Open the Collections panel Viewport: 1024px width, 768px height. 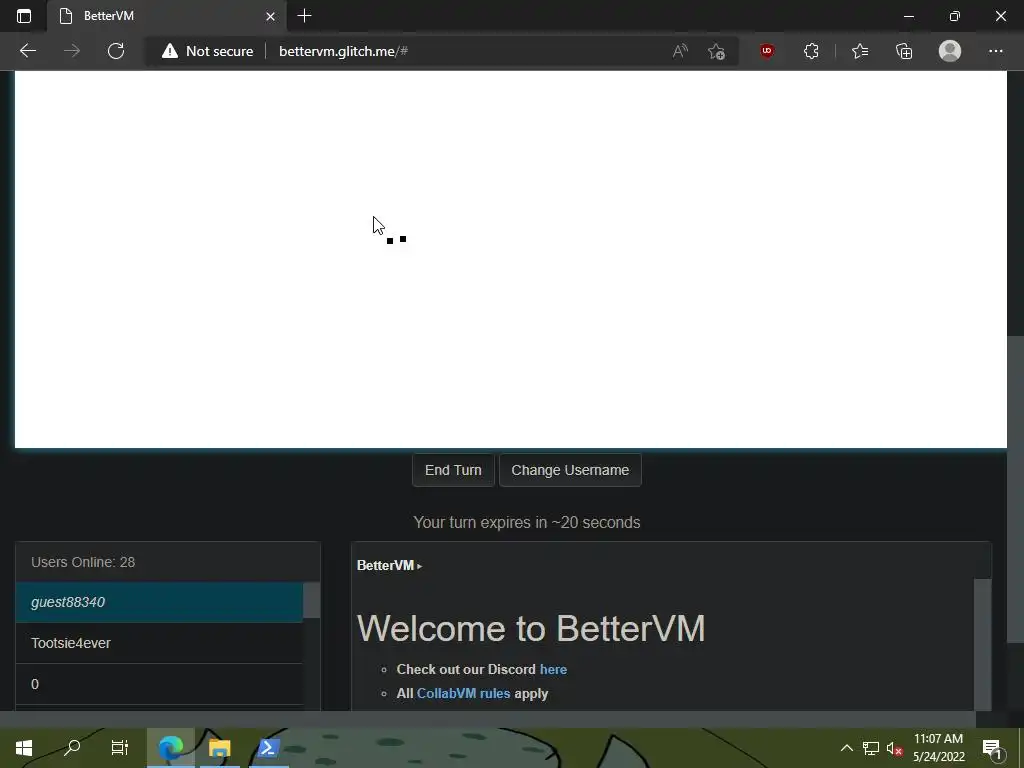pyautogui.click(x=904, y=51)
